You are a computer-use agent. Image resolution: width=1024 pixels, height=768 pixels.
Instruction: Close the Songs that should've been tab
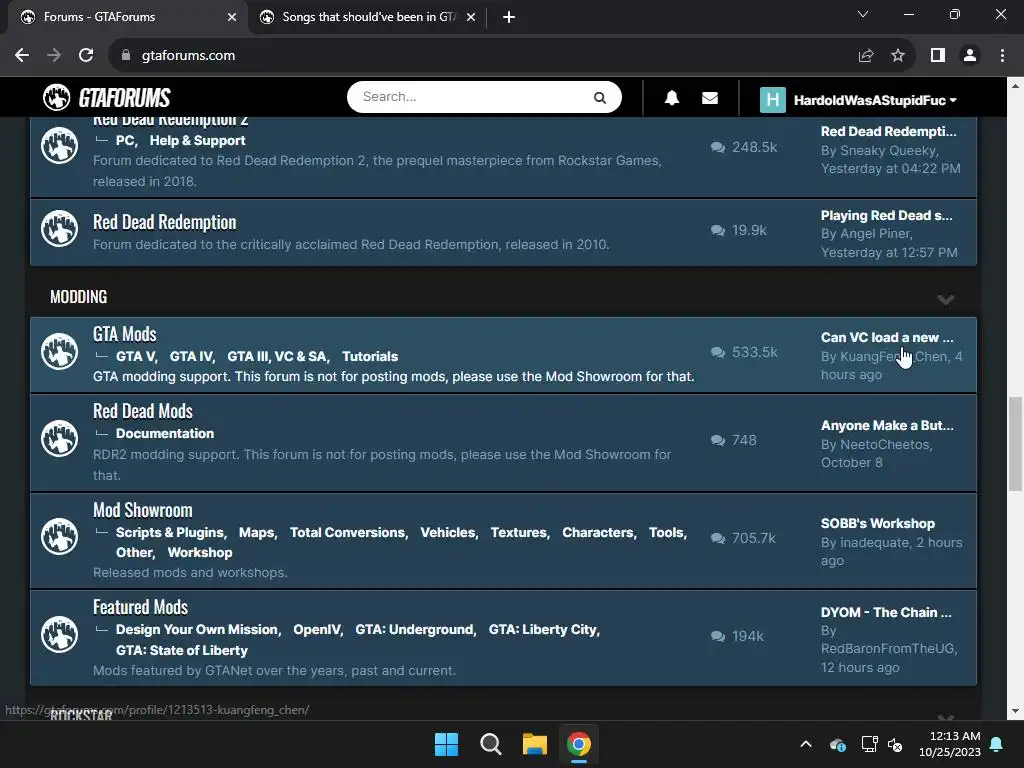(x=471, y=17)
